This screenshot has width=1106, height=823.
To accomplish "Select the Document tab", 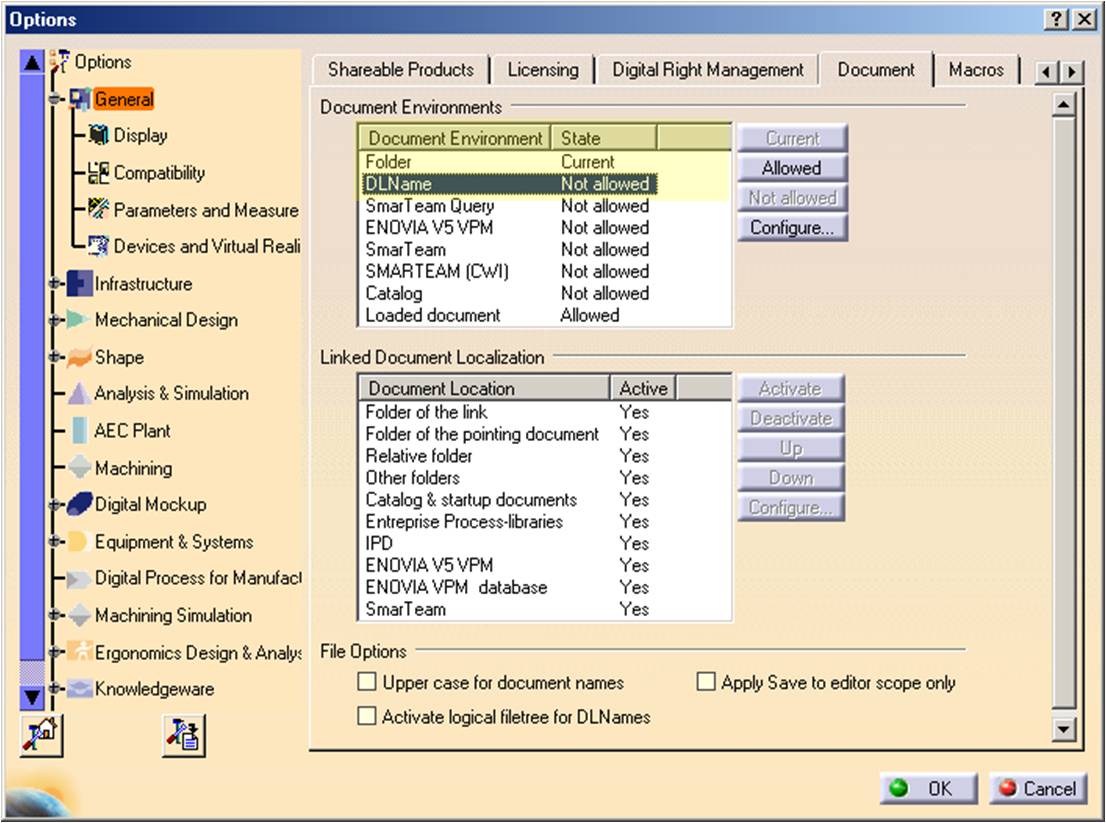I will point(876,69).
